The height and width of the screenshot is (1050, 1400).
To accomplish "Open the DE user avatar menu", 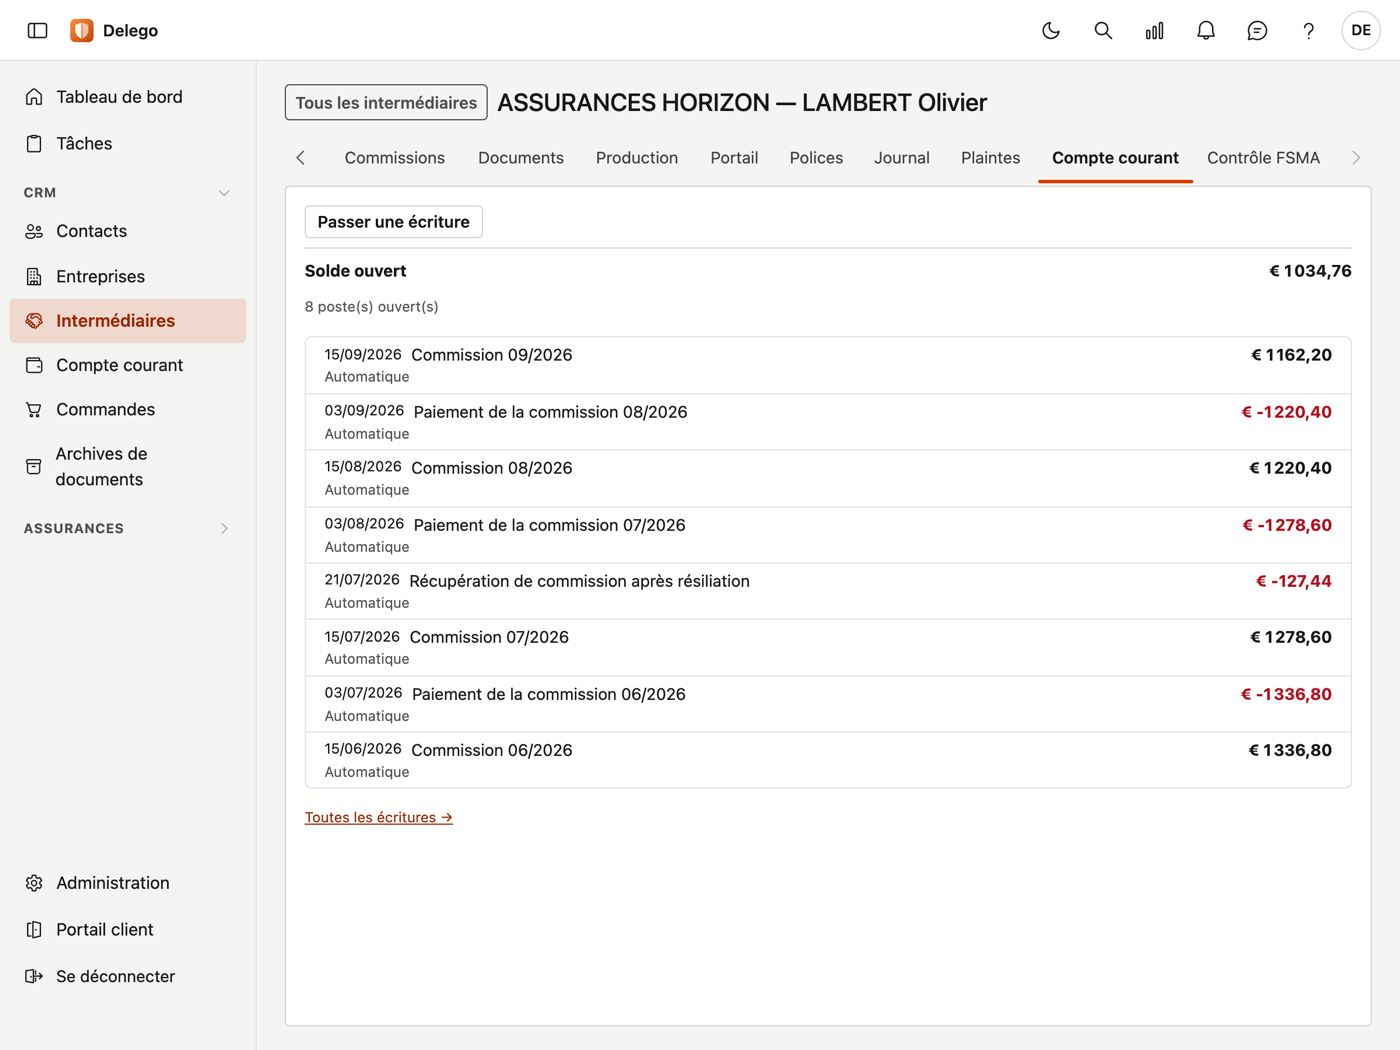I will point(1361,30).
